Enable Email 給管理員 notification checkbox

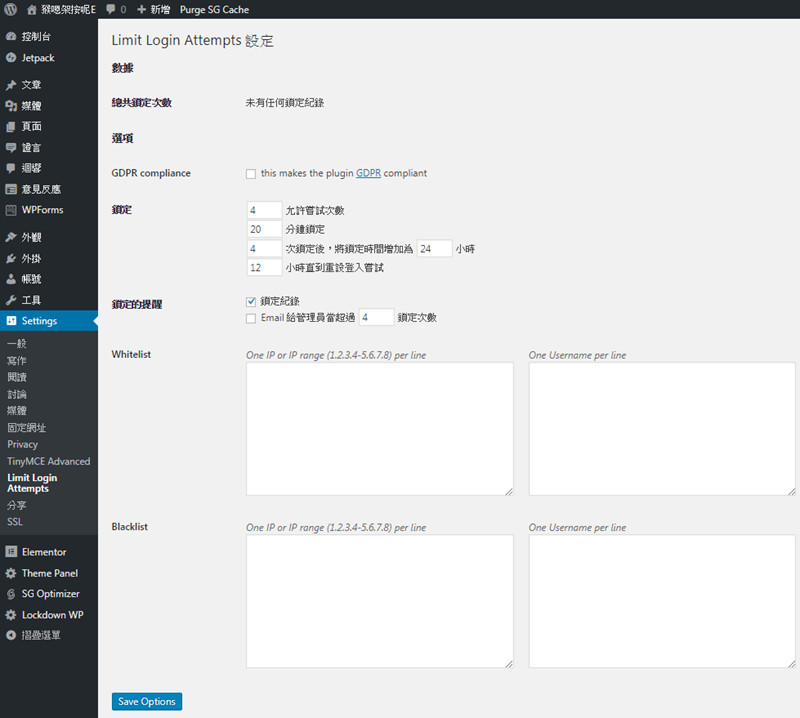click(x=251, y=318)
